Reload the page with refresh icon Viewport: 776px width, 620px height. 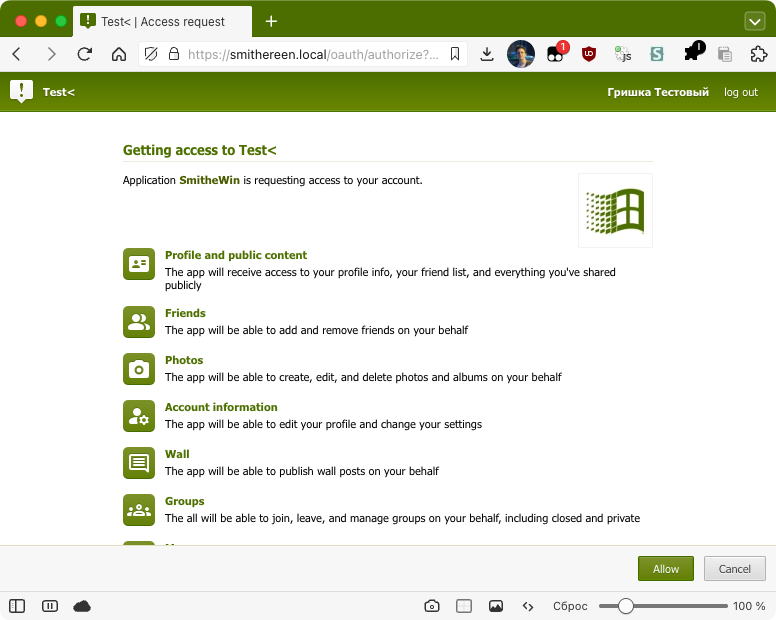[85, 54]
